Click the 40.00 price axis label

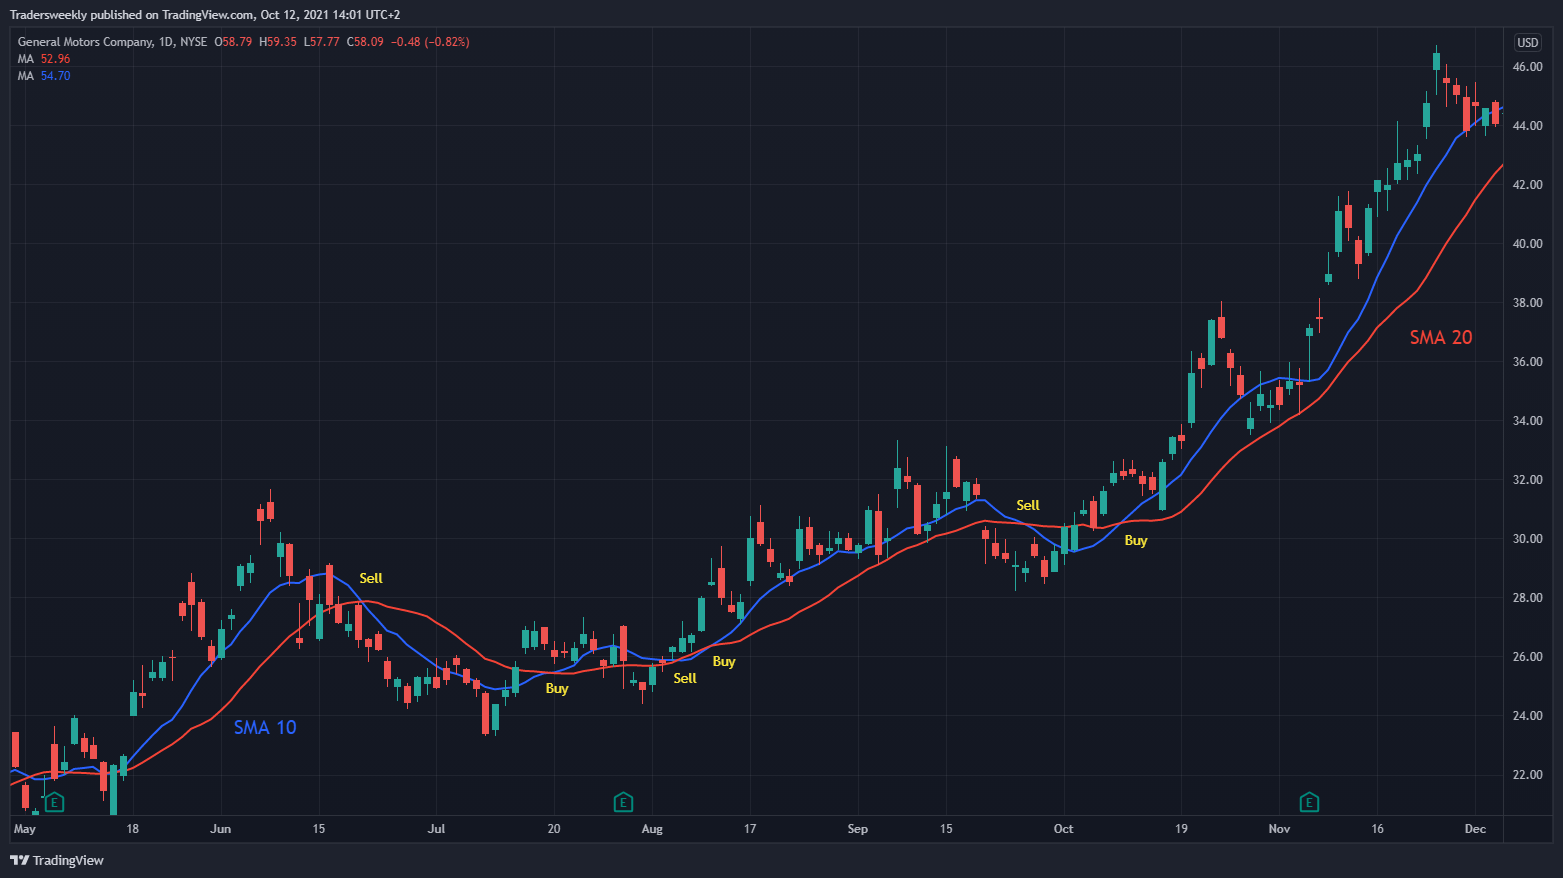(1527, 244)
